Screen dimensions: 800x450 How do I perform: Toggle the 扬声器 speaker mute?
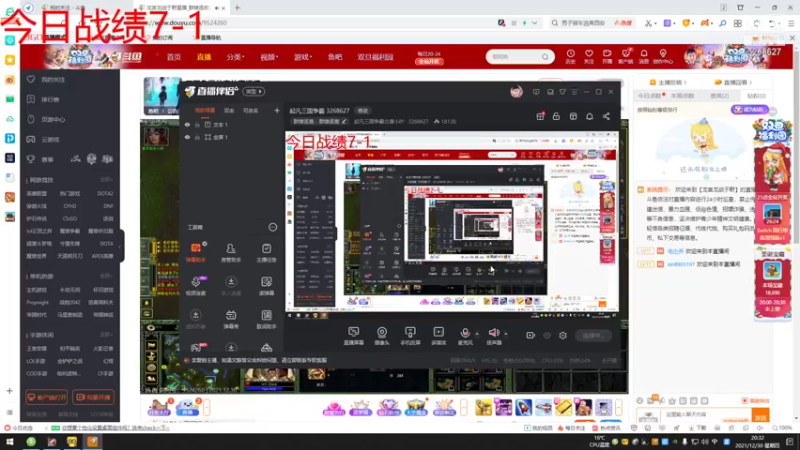(x=493, y=336)
